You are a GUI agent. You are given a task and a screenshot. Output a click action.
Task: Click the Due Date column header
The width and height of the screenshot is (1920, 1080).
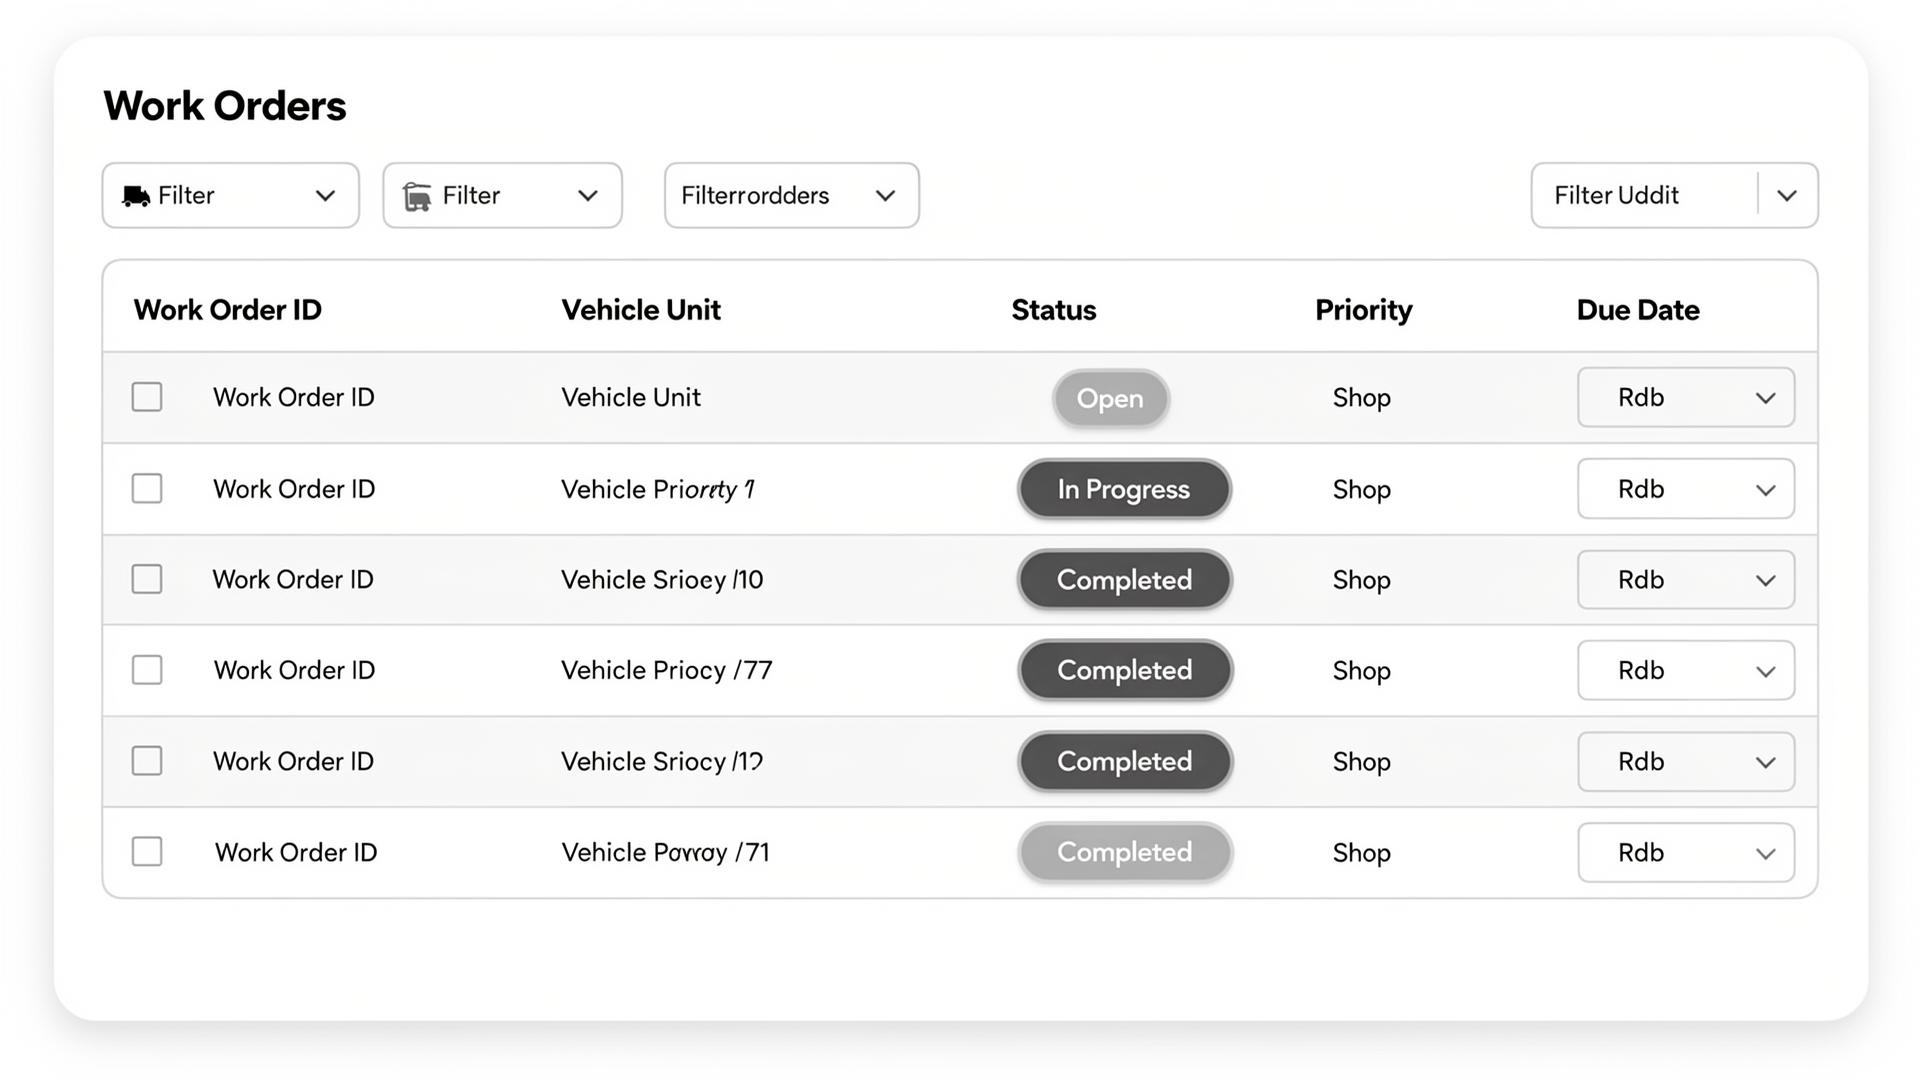[1638, 310]
